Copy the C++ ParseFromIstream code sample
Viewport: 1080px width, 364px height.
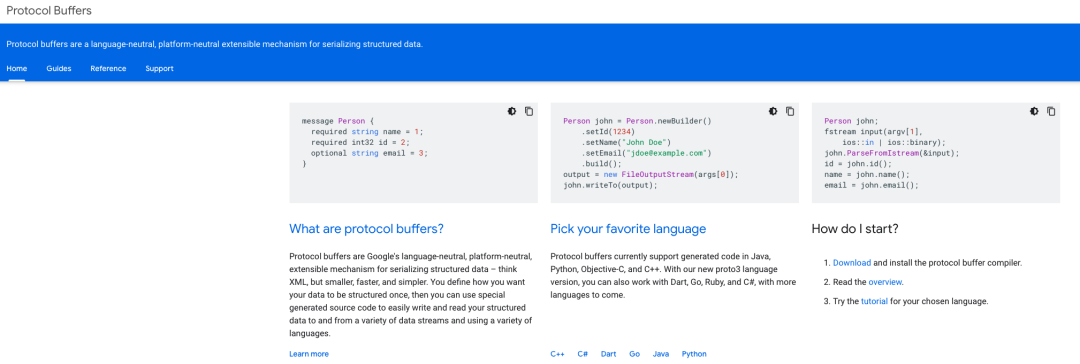(1051, 111)
